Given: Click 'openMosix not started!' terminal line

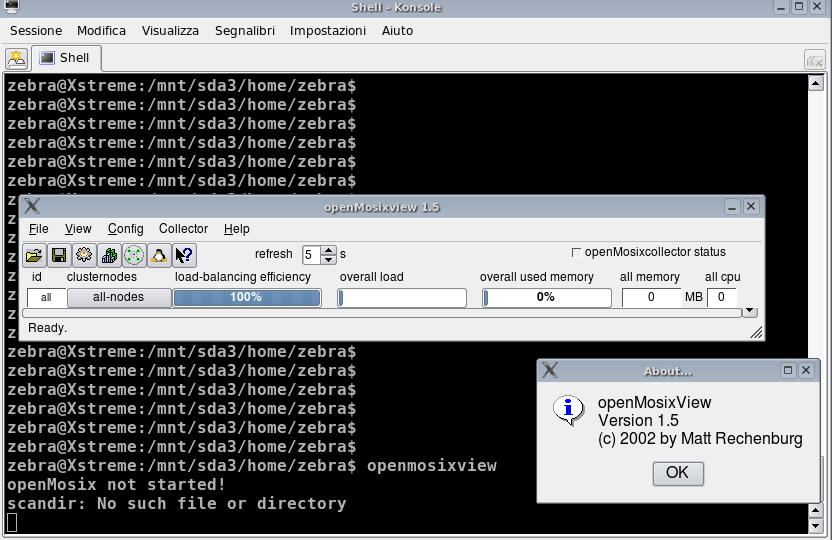Looking at the screenshot, I should point(116,485).
